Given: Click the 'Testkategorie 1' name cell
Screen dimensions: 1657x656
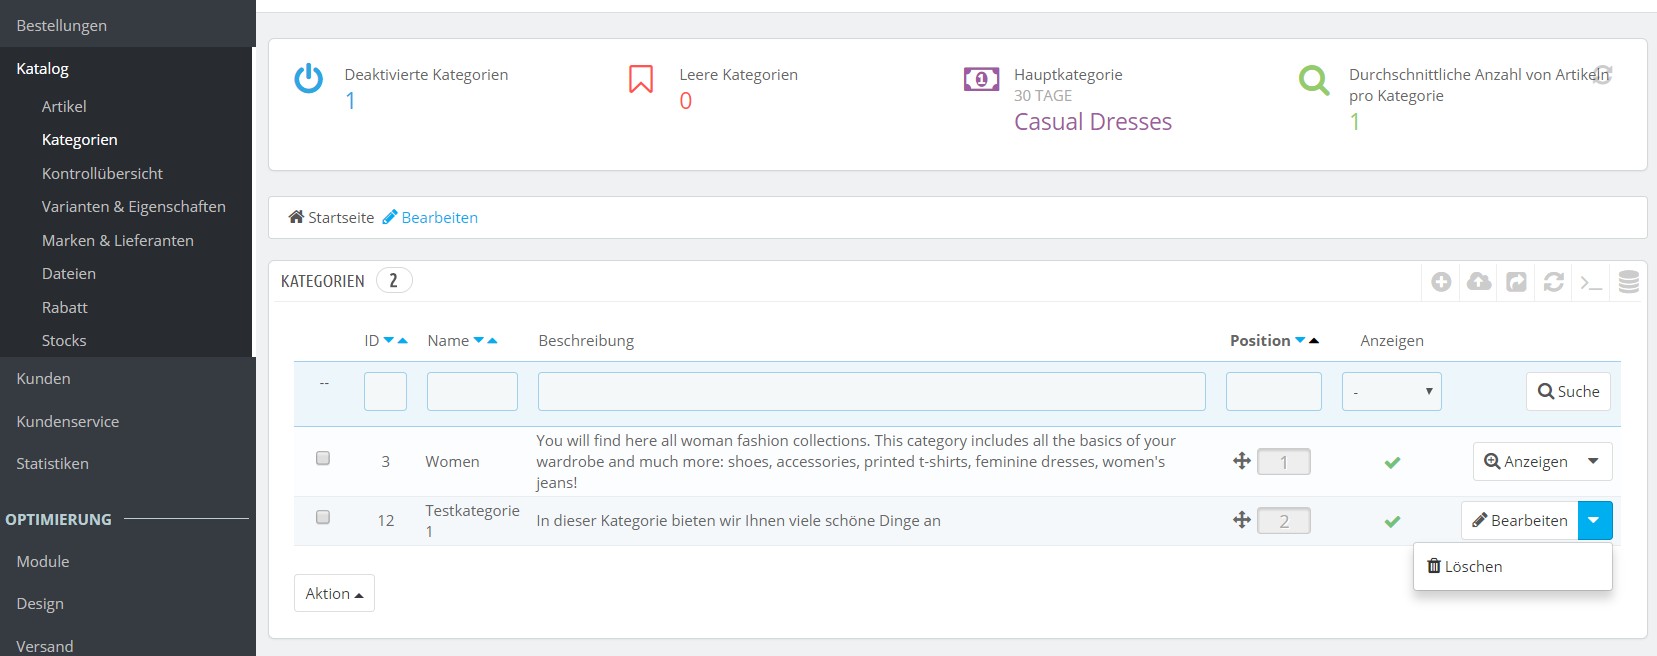Looking at the screenshot, I should [x=472, y=520].
